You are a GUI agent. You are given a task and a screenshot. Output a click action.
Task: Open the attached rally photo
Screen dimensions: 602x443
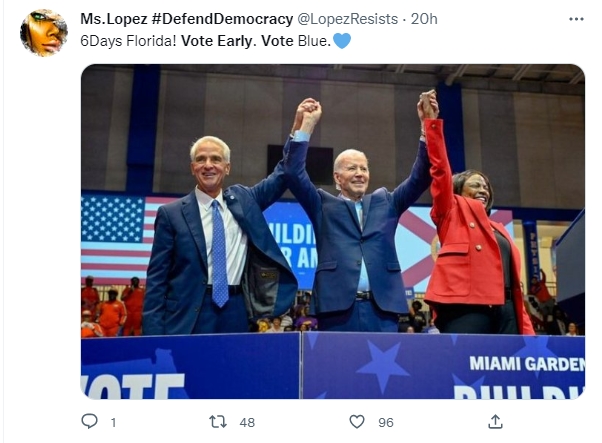pos(333,231)
